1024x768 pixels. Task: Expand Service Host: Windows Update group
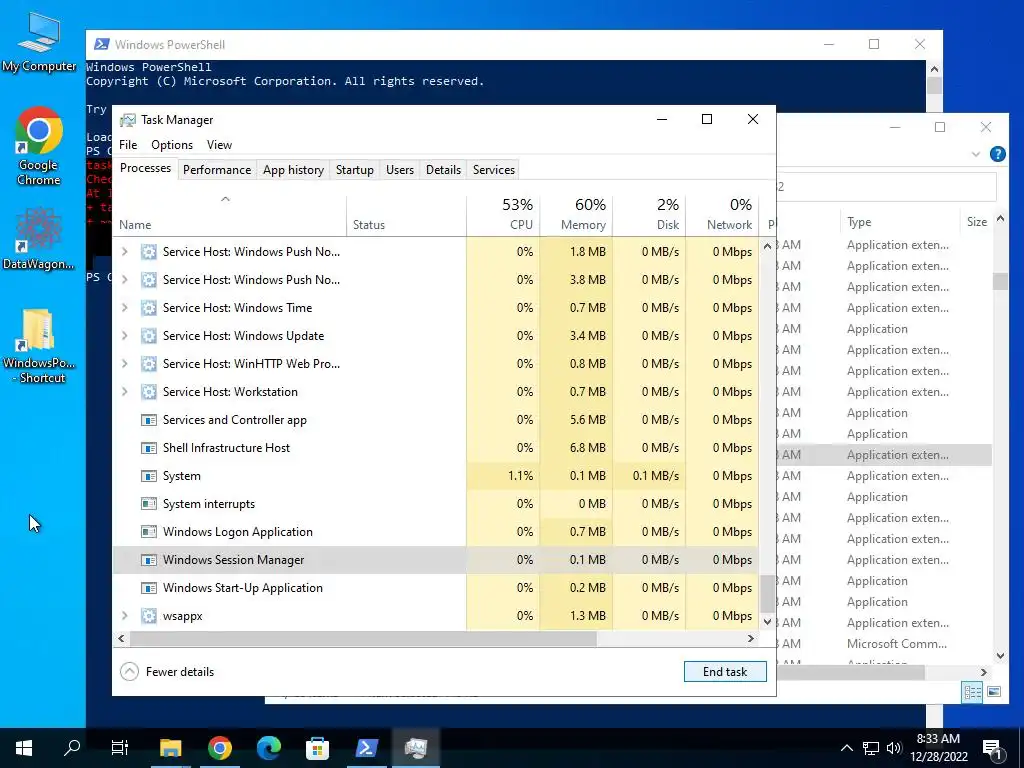click(x=125, y=336)
